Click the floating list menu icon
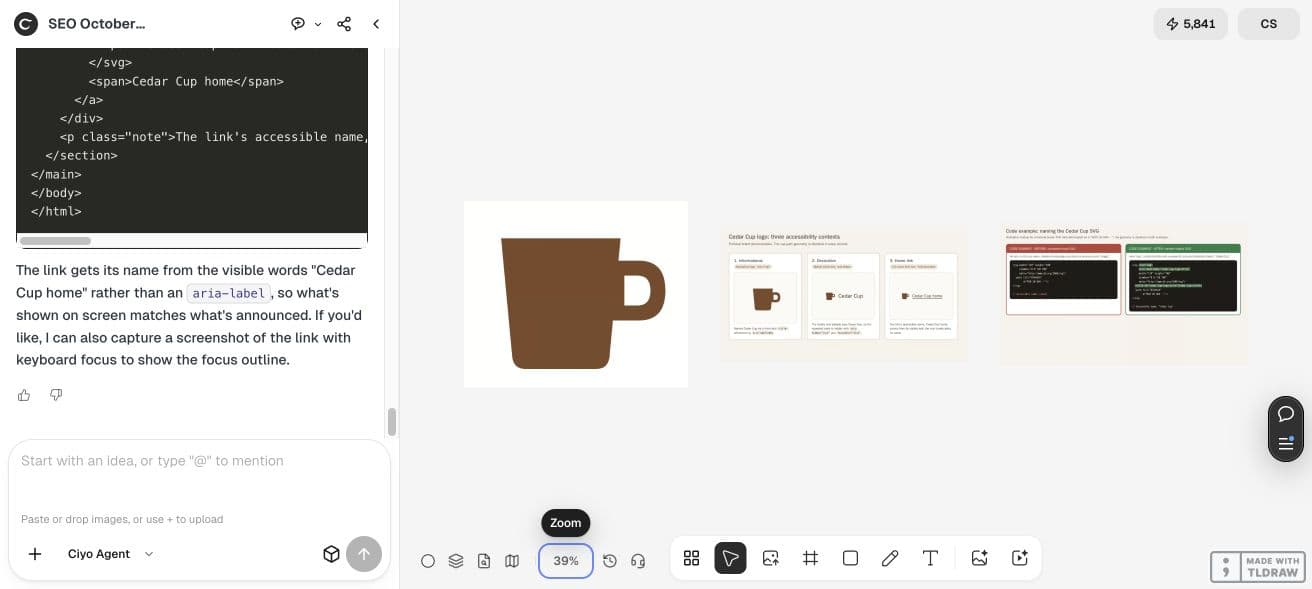1312x589 pixels. (1286, 443)
